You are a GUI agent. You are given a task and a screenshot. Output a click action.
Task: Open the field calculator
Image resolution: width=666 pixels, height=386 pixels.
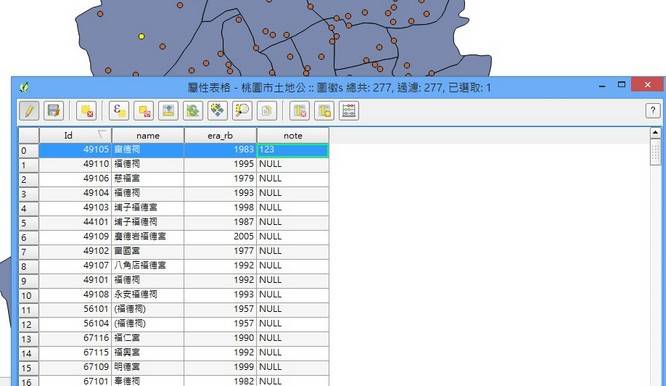point(349,111)
